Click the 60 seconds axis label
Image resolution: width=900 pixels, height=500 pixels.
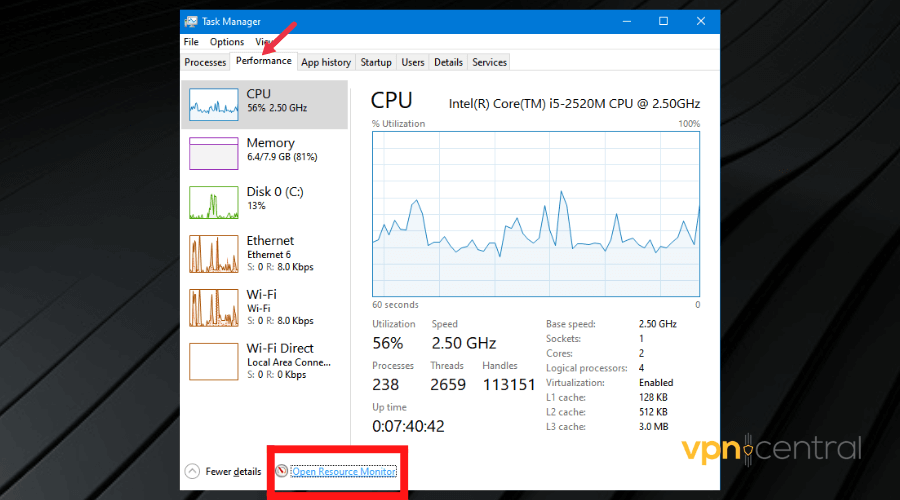click(x=395, y=305)
